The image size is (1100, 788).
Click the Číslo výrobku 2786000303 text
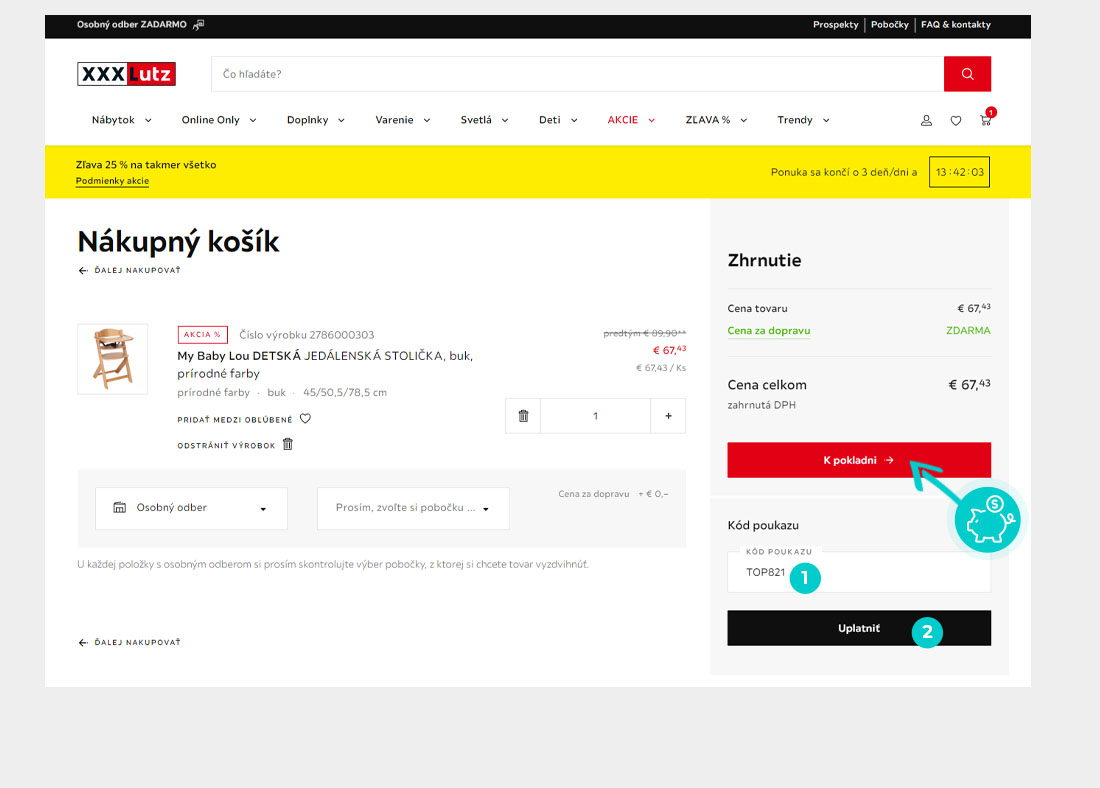pos(307,335)
